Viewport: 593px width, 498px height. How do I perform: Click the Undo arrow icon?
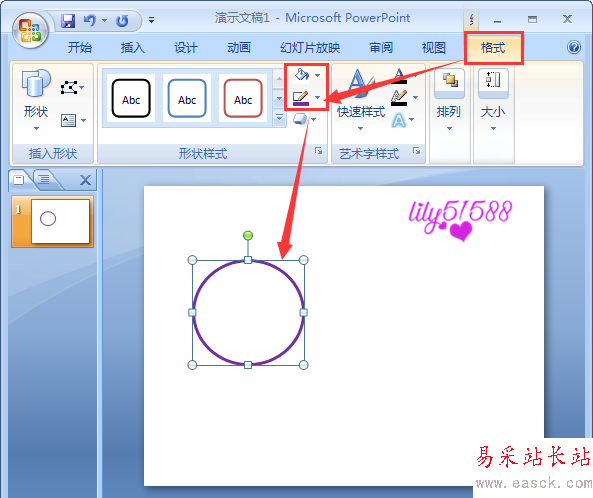click(90, 20)
